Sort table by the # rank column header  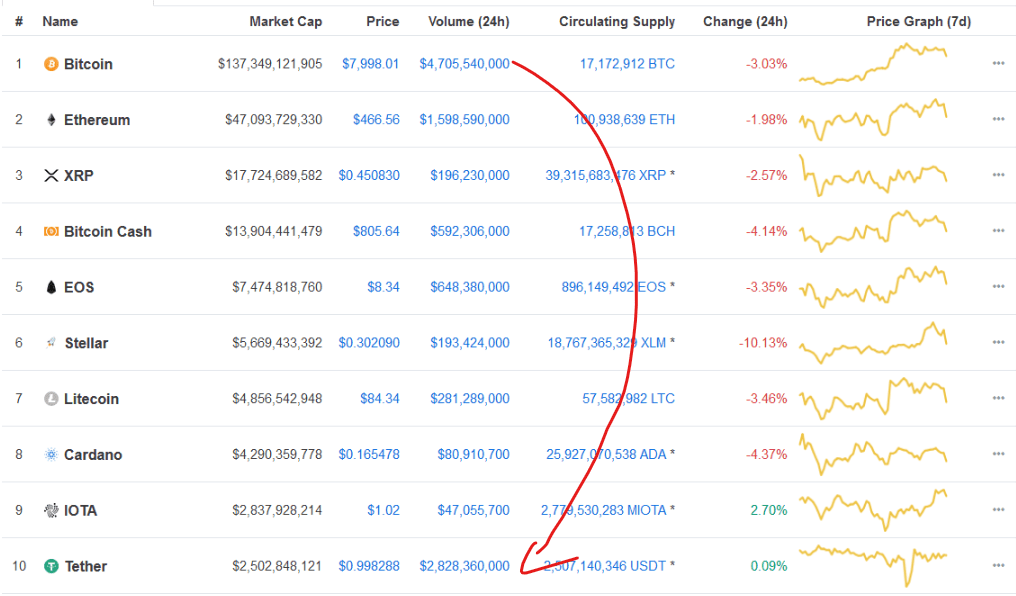point(19,21)
